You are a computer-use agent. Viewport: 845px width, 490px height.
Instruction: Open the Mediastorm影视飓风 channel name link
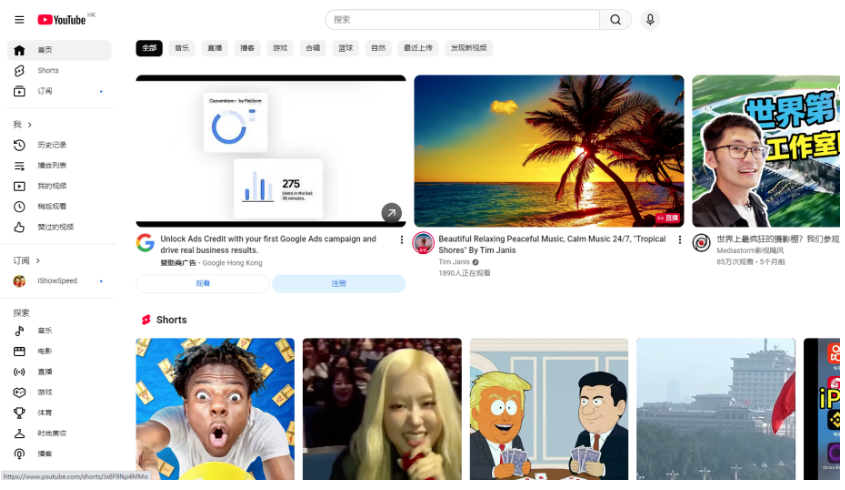pos(750,251)
